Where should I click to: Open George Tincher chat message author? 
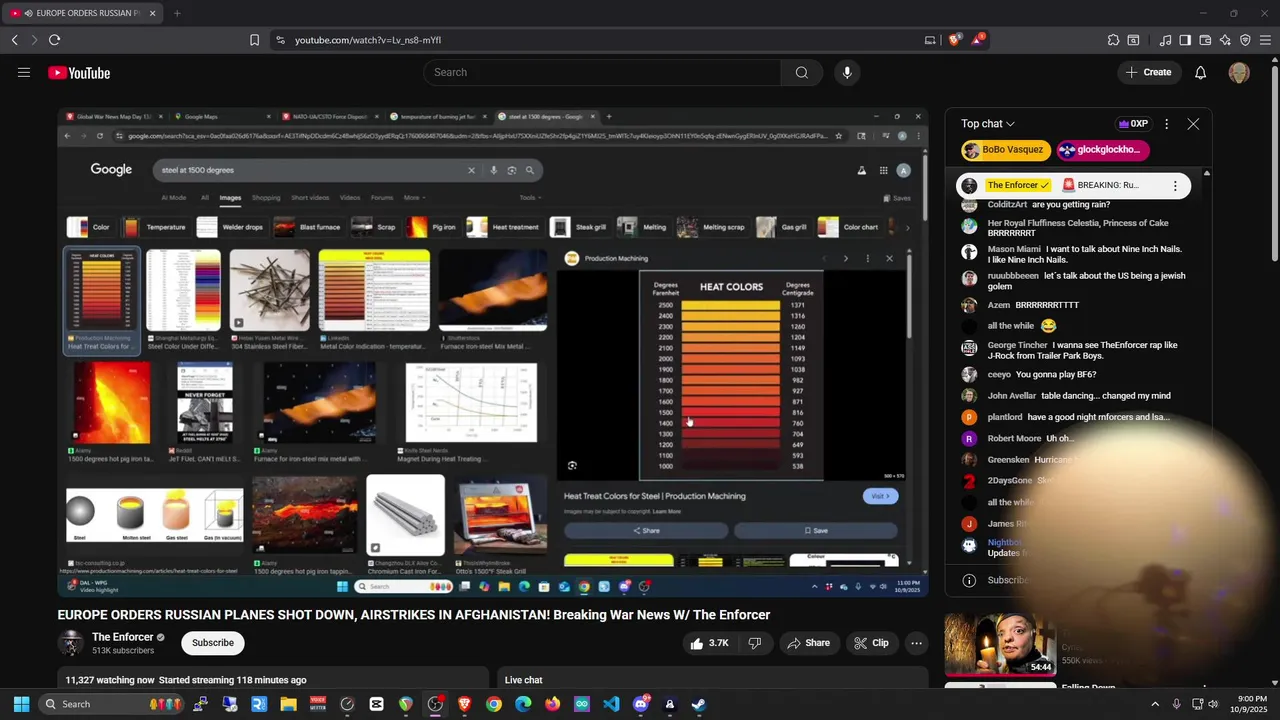tap(1017, 345)
